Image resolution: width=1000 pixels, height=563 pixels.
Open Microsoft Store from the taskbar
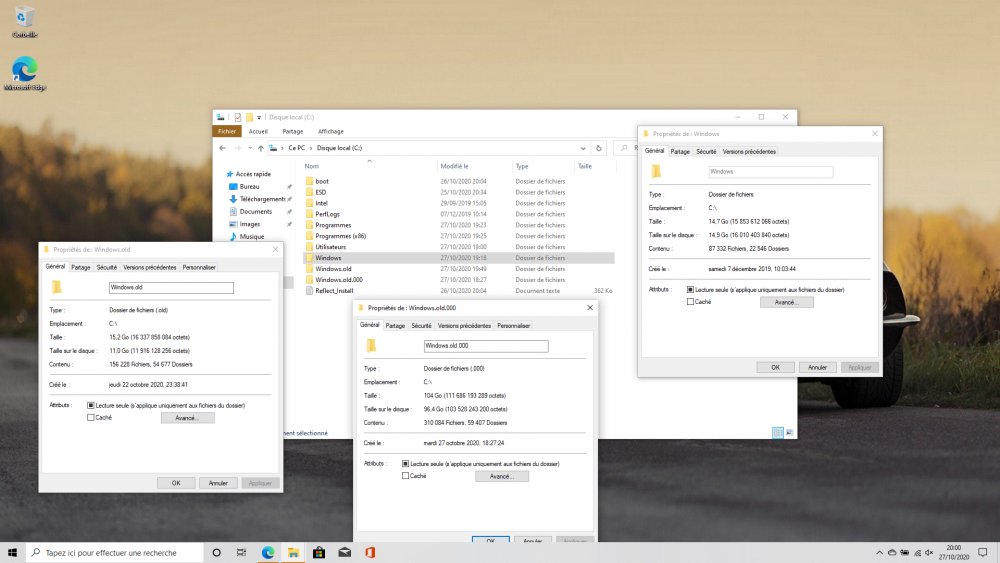[x=319, y=552]
